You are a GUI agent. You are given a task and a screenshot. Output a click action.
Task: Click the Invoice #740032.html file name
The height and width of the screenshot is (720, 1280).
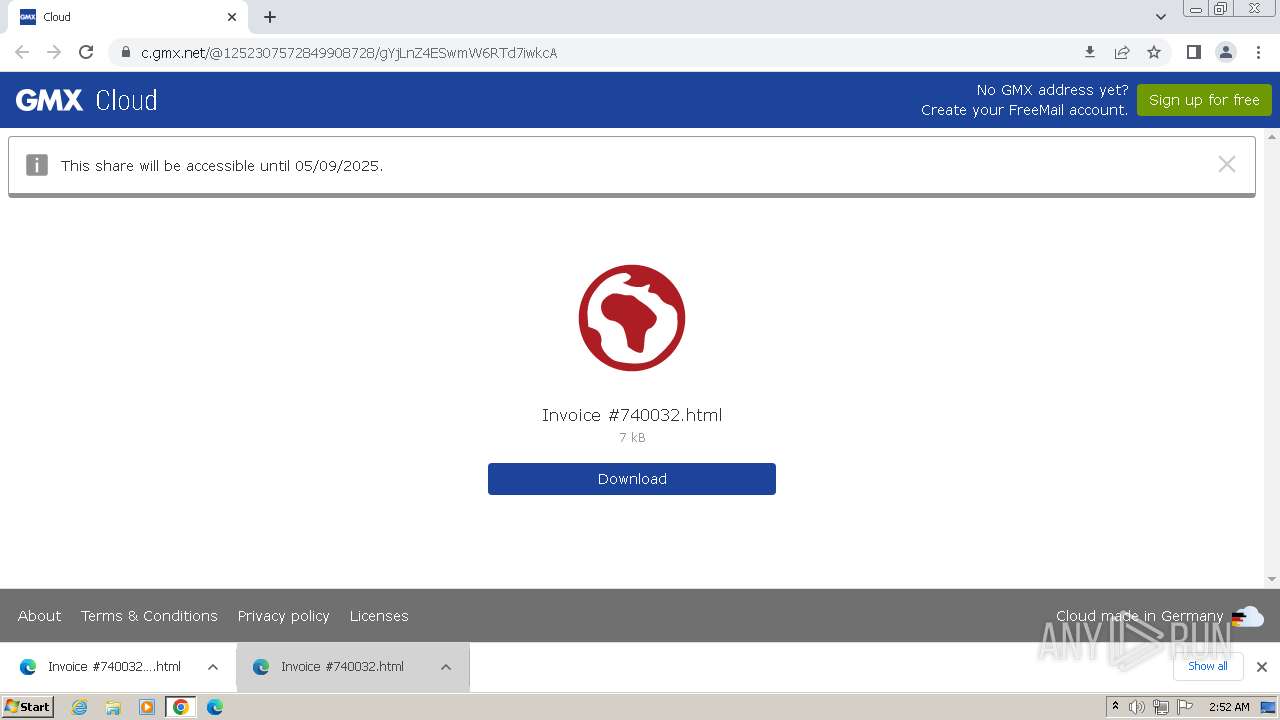coord(632,415)
